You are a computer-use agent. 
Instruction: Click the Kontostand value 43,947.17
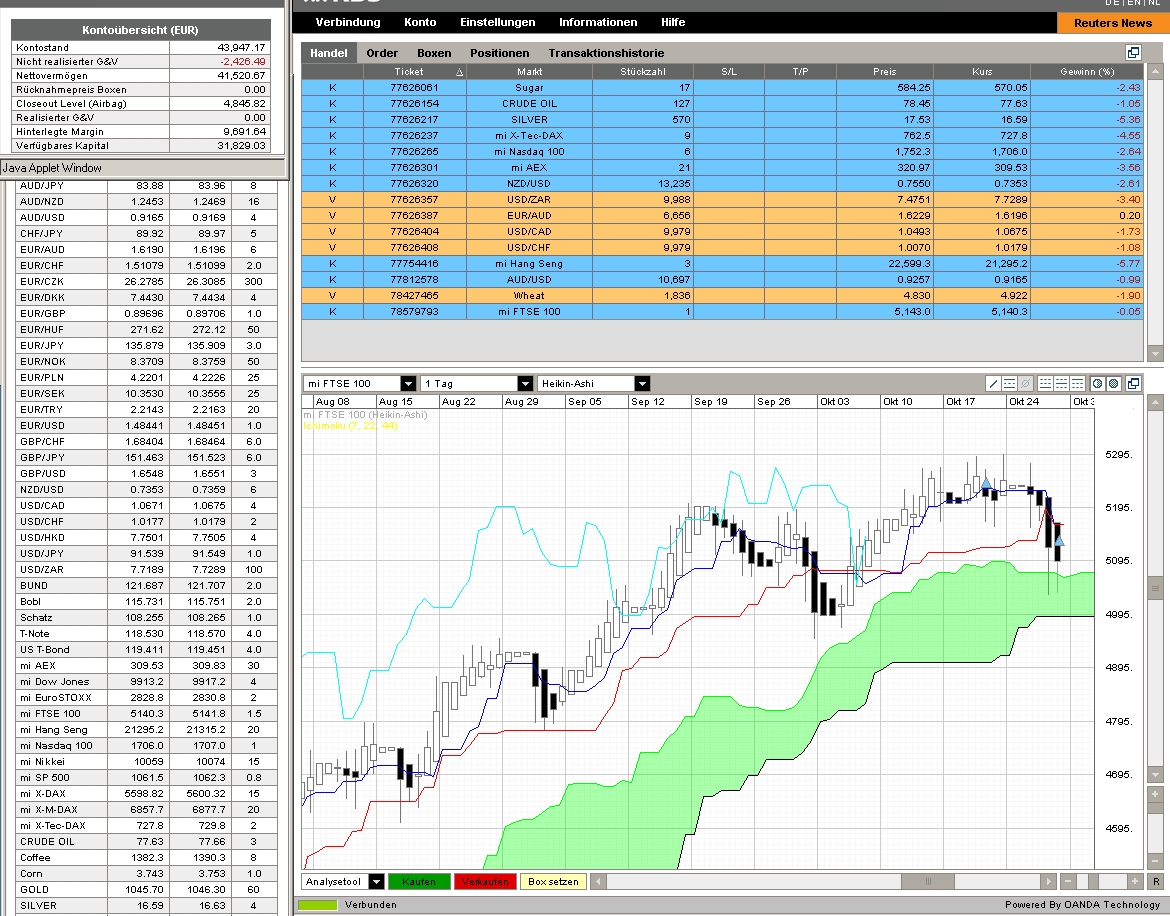pos(241,47)
